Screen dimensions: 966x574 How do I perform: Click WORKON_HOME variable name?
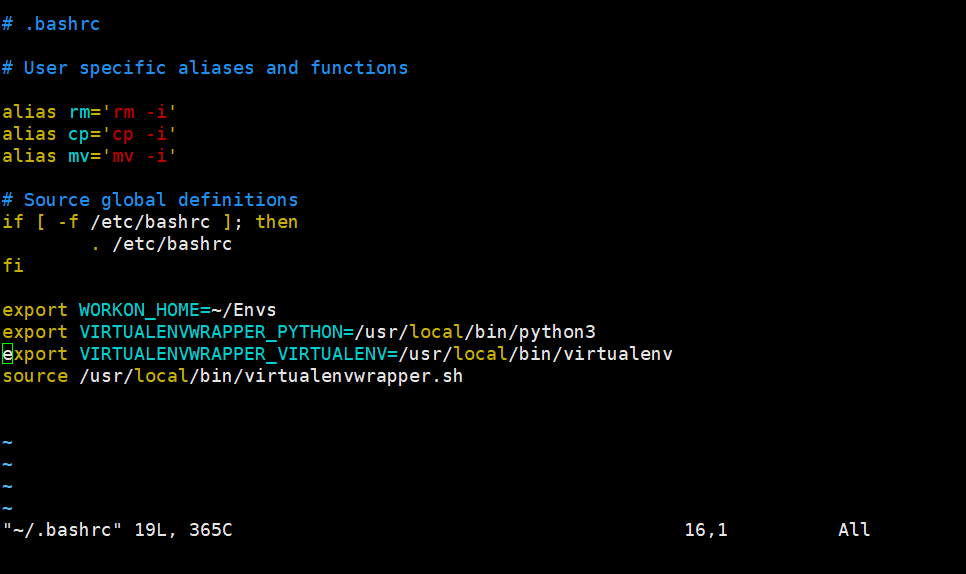coord(139,310)
